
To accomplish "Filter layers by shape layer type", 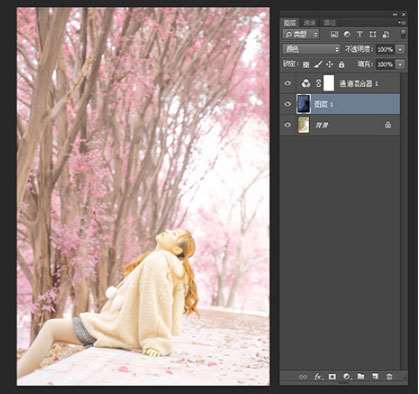I will pyautogui.click(x=373, y=34).
